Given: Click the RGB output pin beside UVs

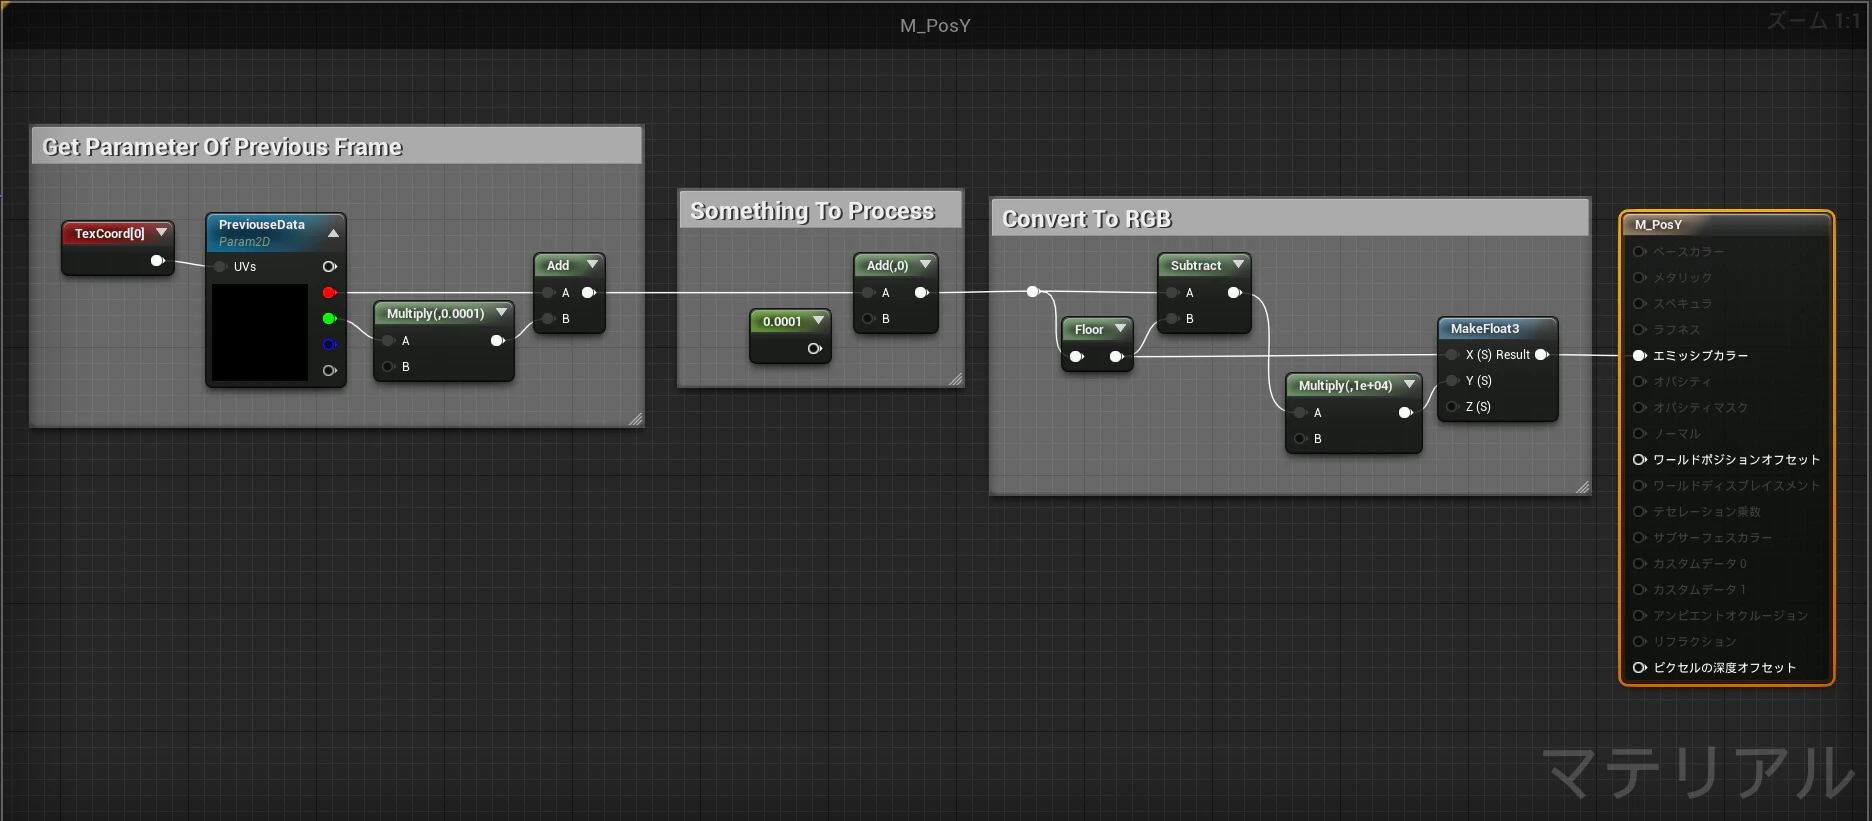Looking at the screenshot, I should click(x=329, y=267).
